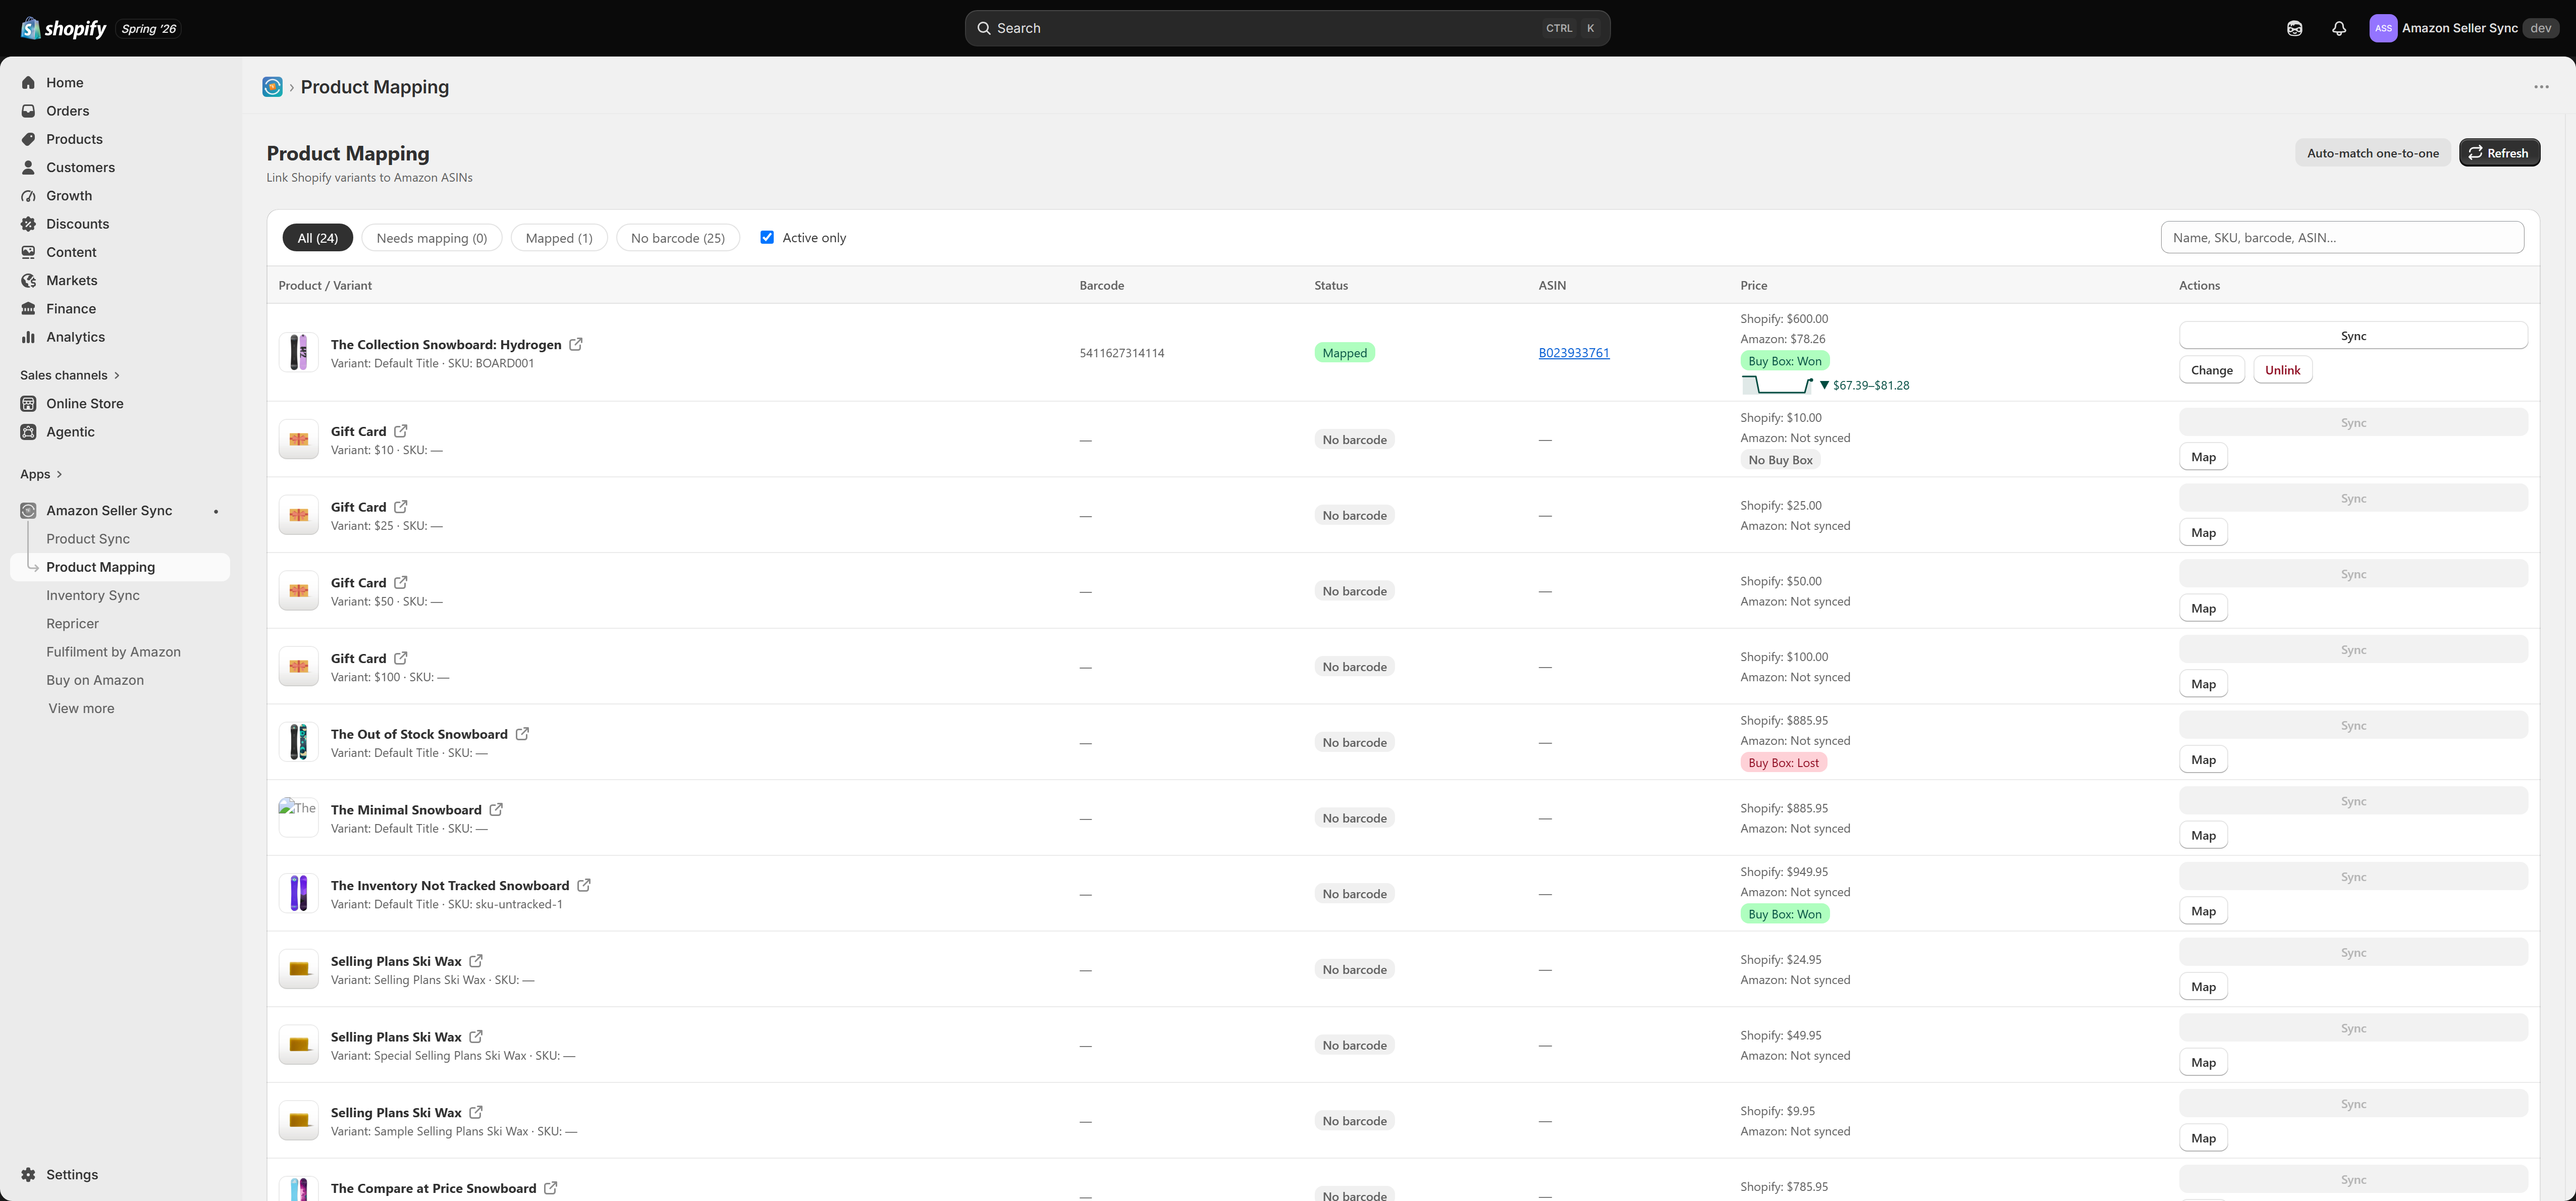Select the Needs mapping (0) tab
This screenshot has width=2576, height=1201.
[432, 238]
